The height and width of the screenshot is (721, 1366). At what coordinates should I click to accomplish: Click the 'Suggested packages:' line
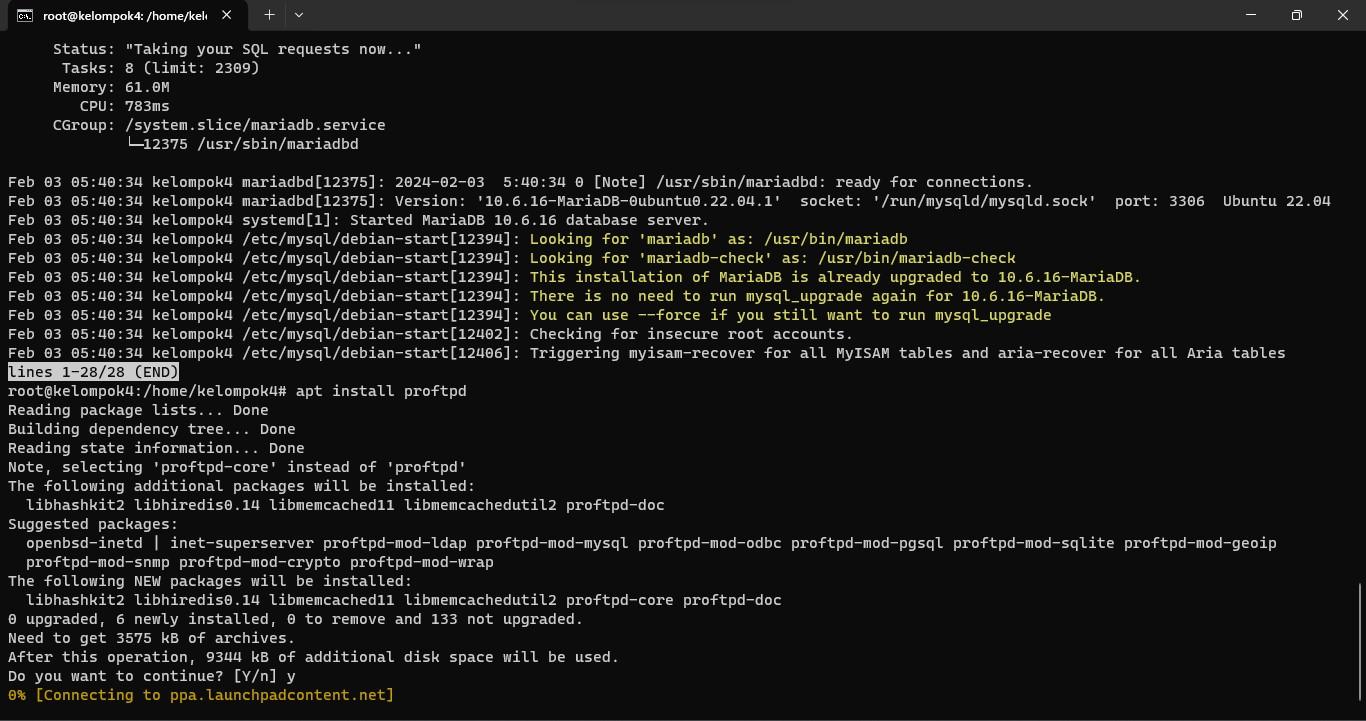tap(93, 524)
